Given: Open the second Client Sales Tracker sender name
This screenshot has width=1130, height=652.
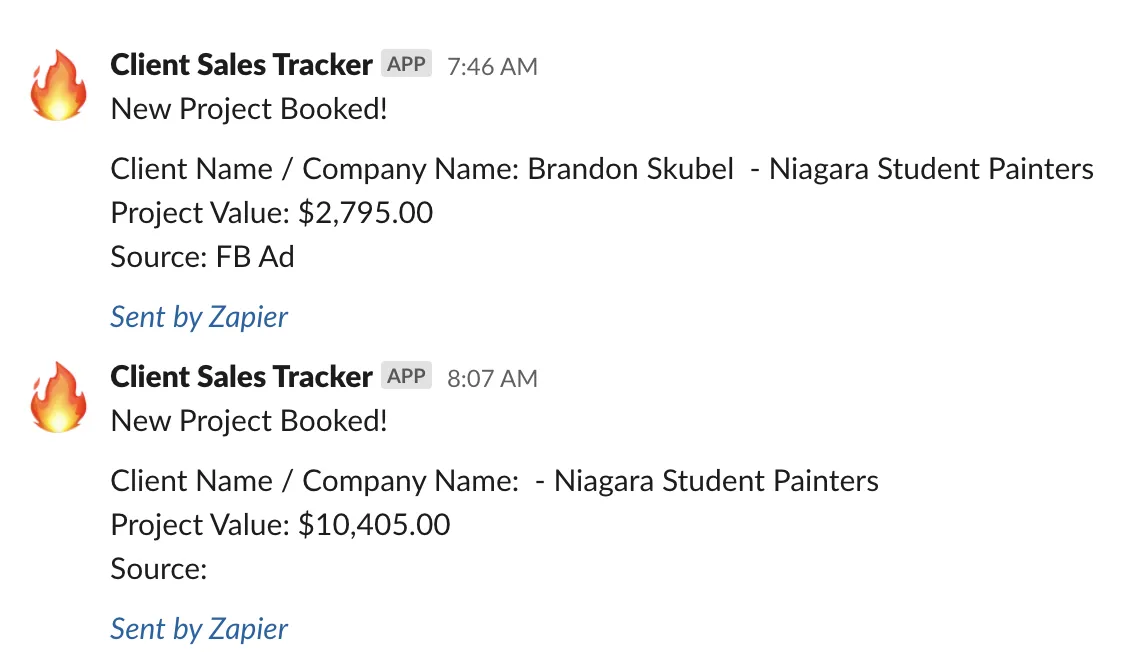Looking at the screenshot, I should (241, 377).
